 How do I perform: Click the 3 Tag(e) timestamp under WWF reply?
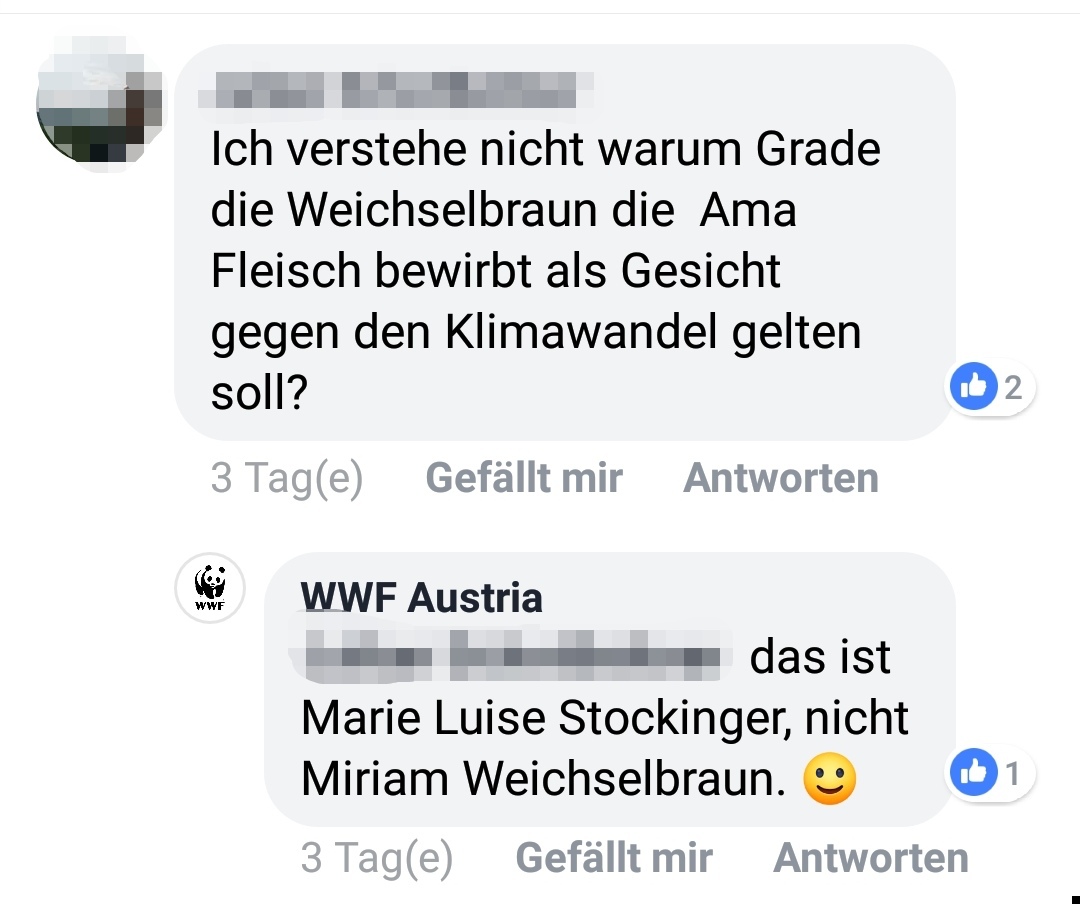click(x=377, y=857)
